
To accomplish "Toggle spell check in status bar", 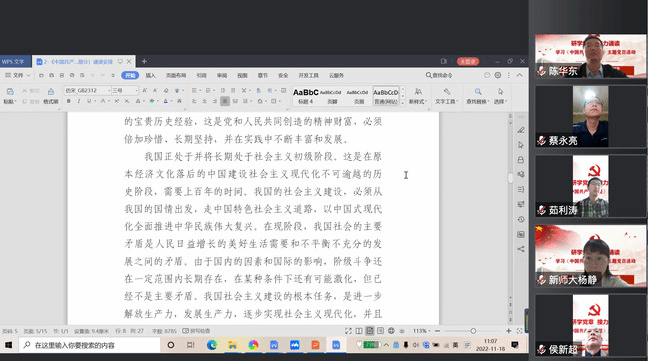I will 197,331.
